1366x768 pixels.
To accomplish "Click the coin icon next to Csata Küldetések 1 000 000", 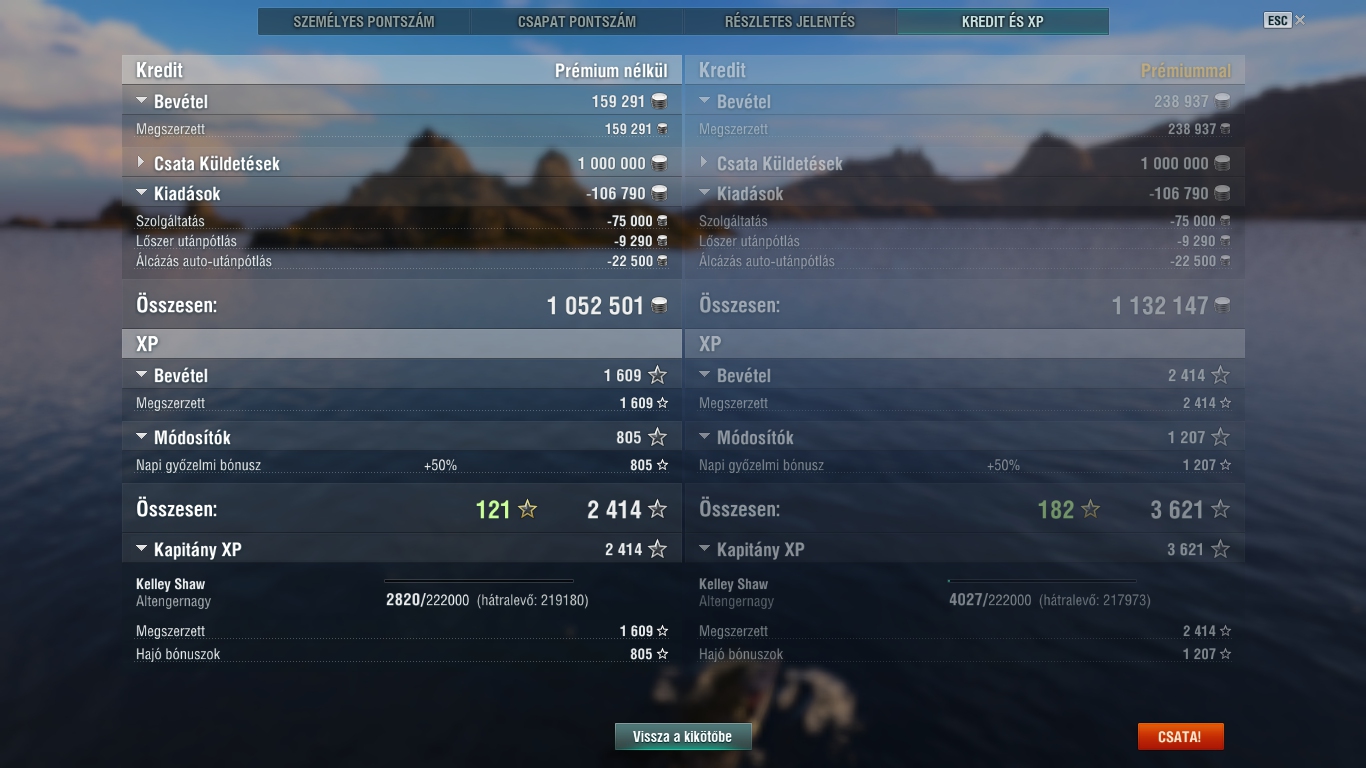I will (x=659, y=163).
